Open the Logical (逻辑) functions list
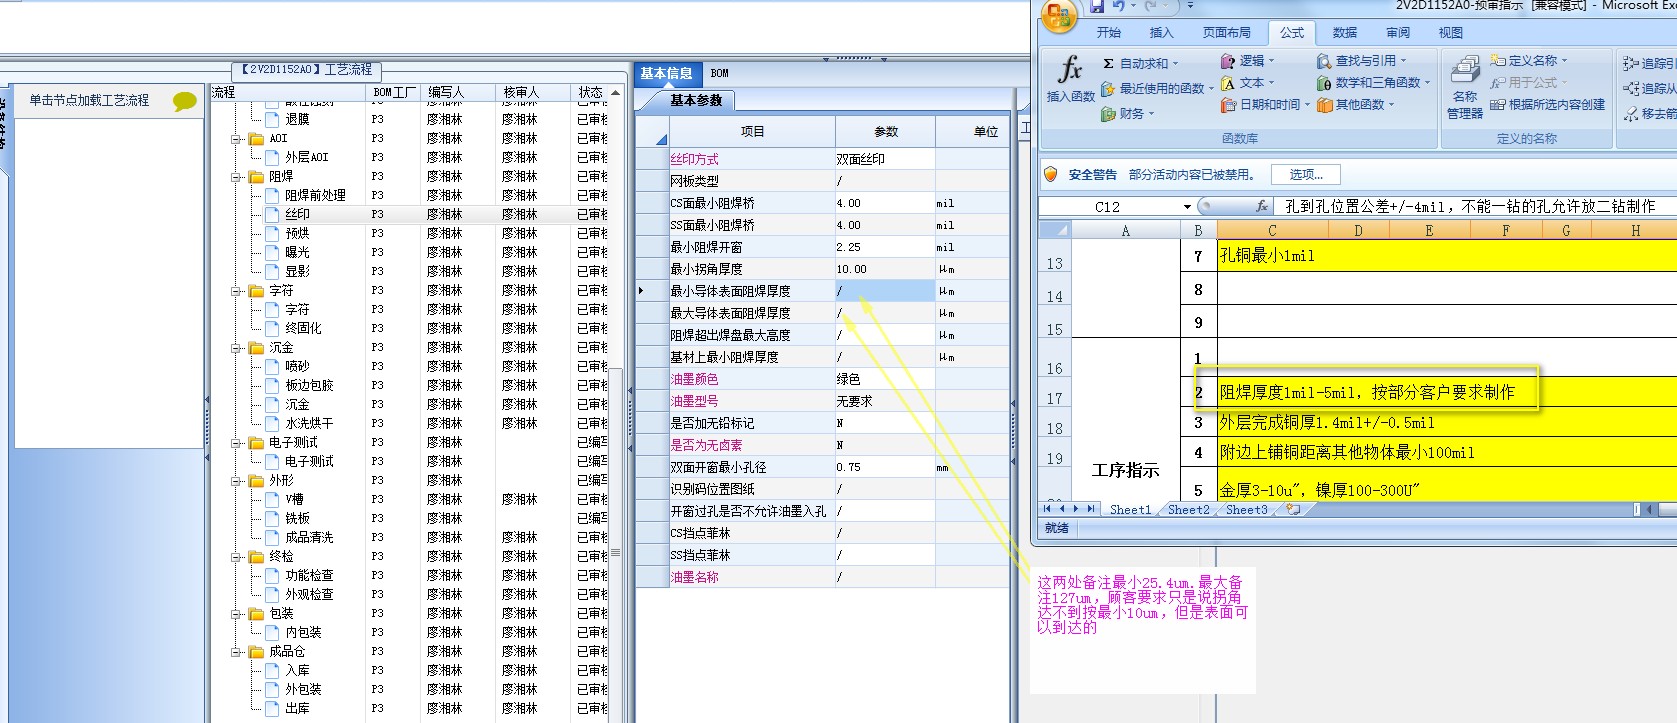Screen dimensions: 1677x723 coord(1248,61)
